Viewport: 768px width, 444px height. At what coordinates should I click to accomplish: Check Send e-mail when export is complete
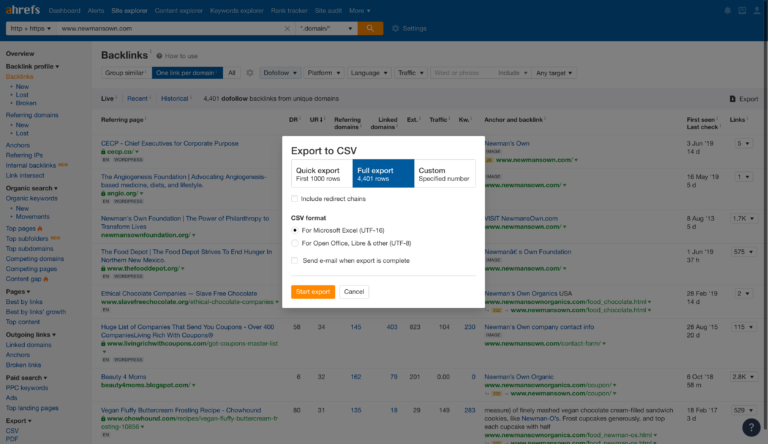[294, 260]
